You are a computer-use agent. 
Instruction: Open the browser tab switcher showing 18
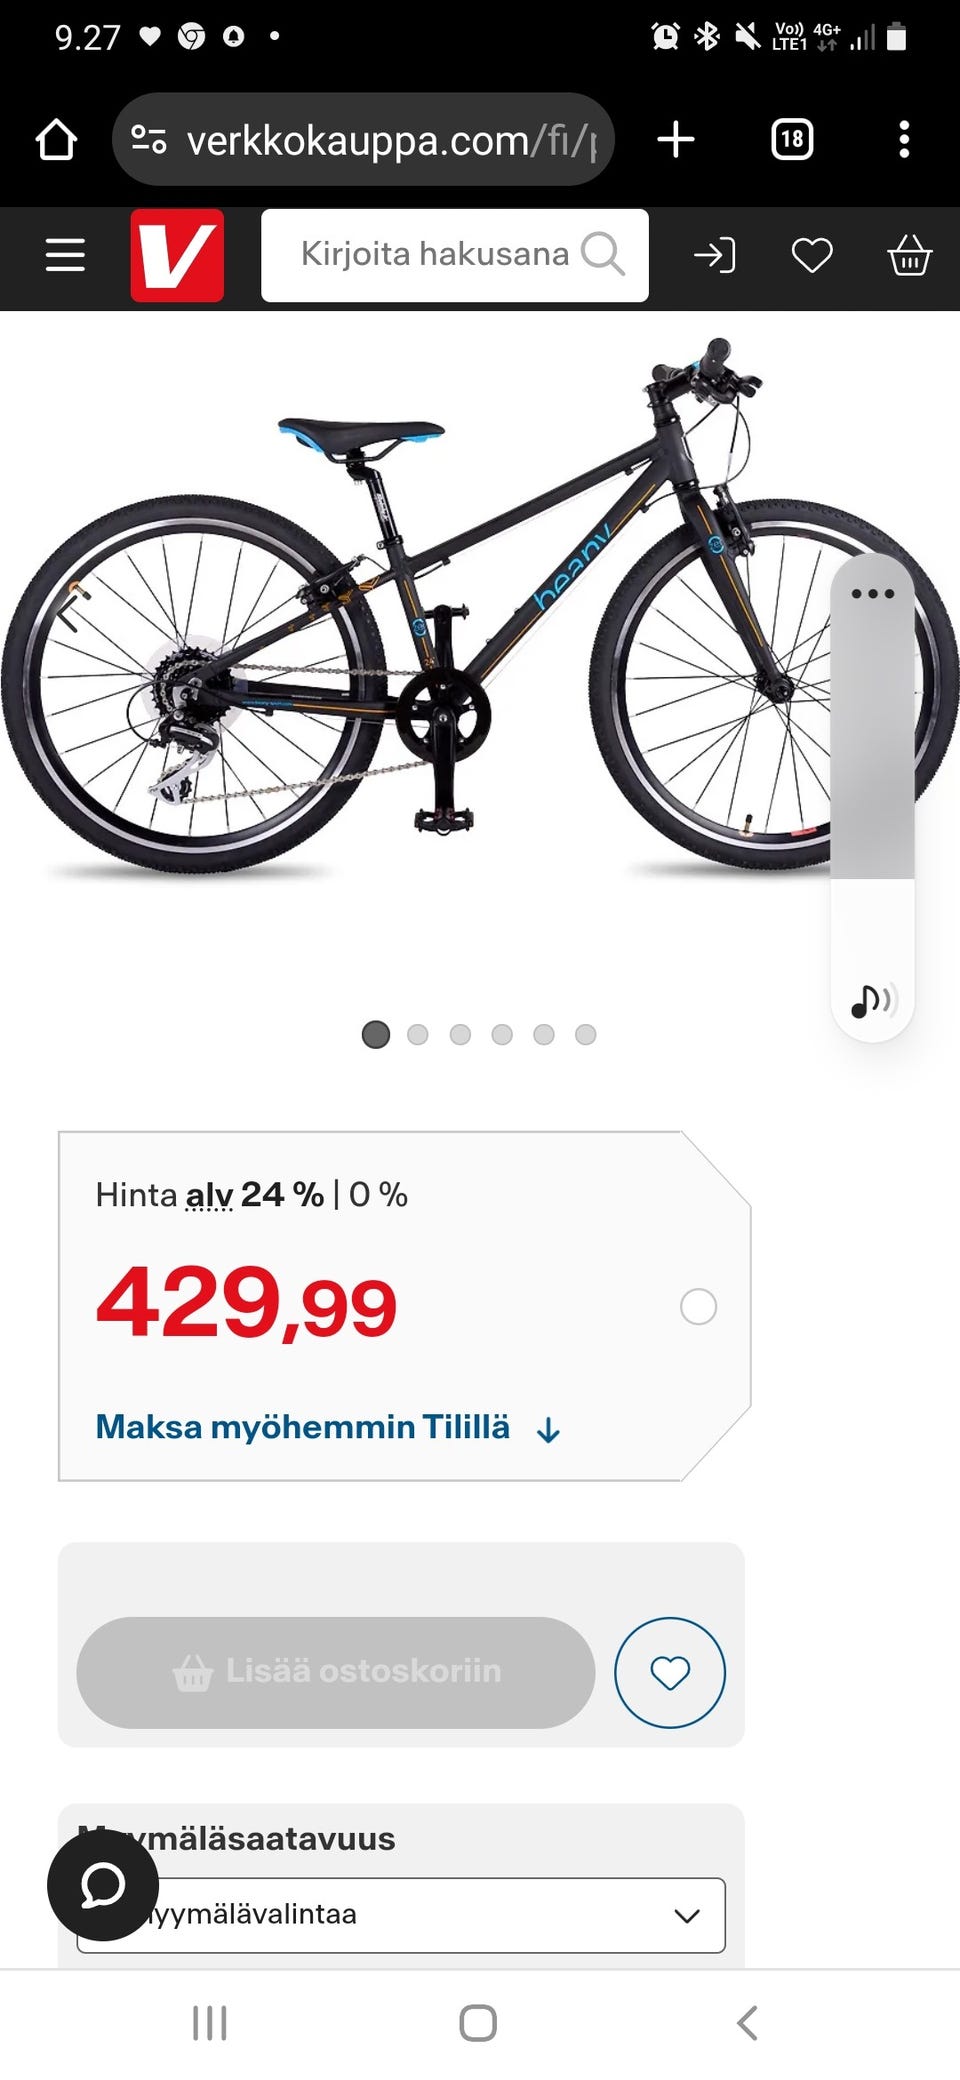point(791,139)
